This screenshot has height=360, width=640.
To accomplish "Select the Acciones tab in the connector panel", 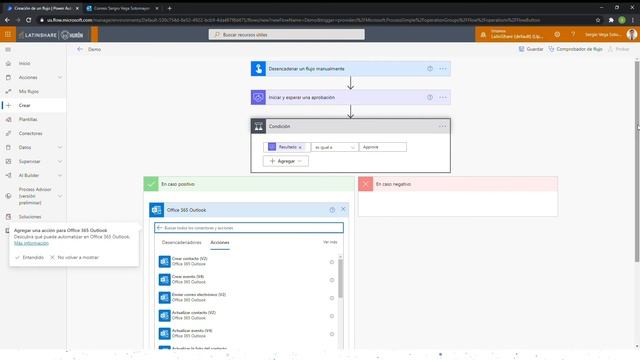I will click(220, 242).
